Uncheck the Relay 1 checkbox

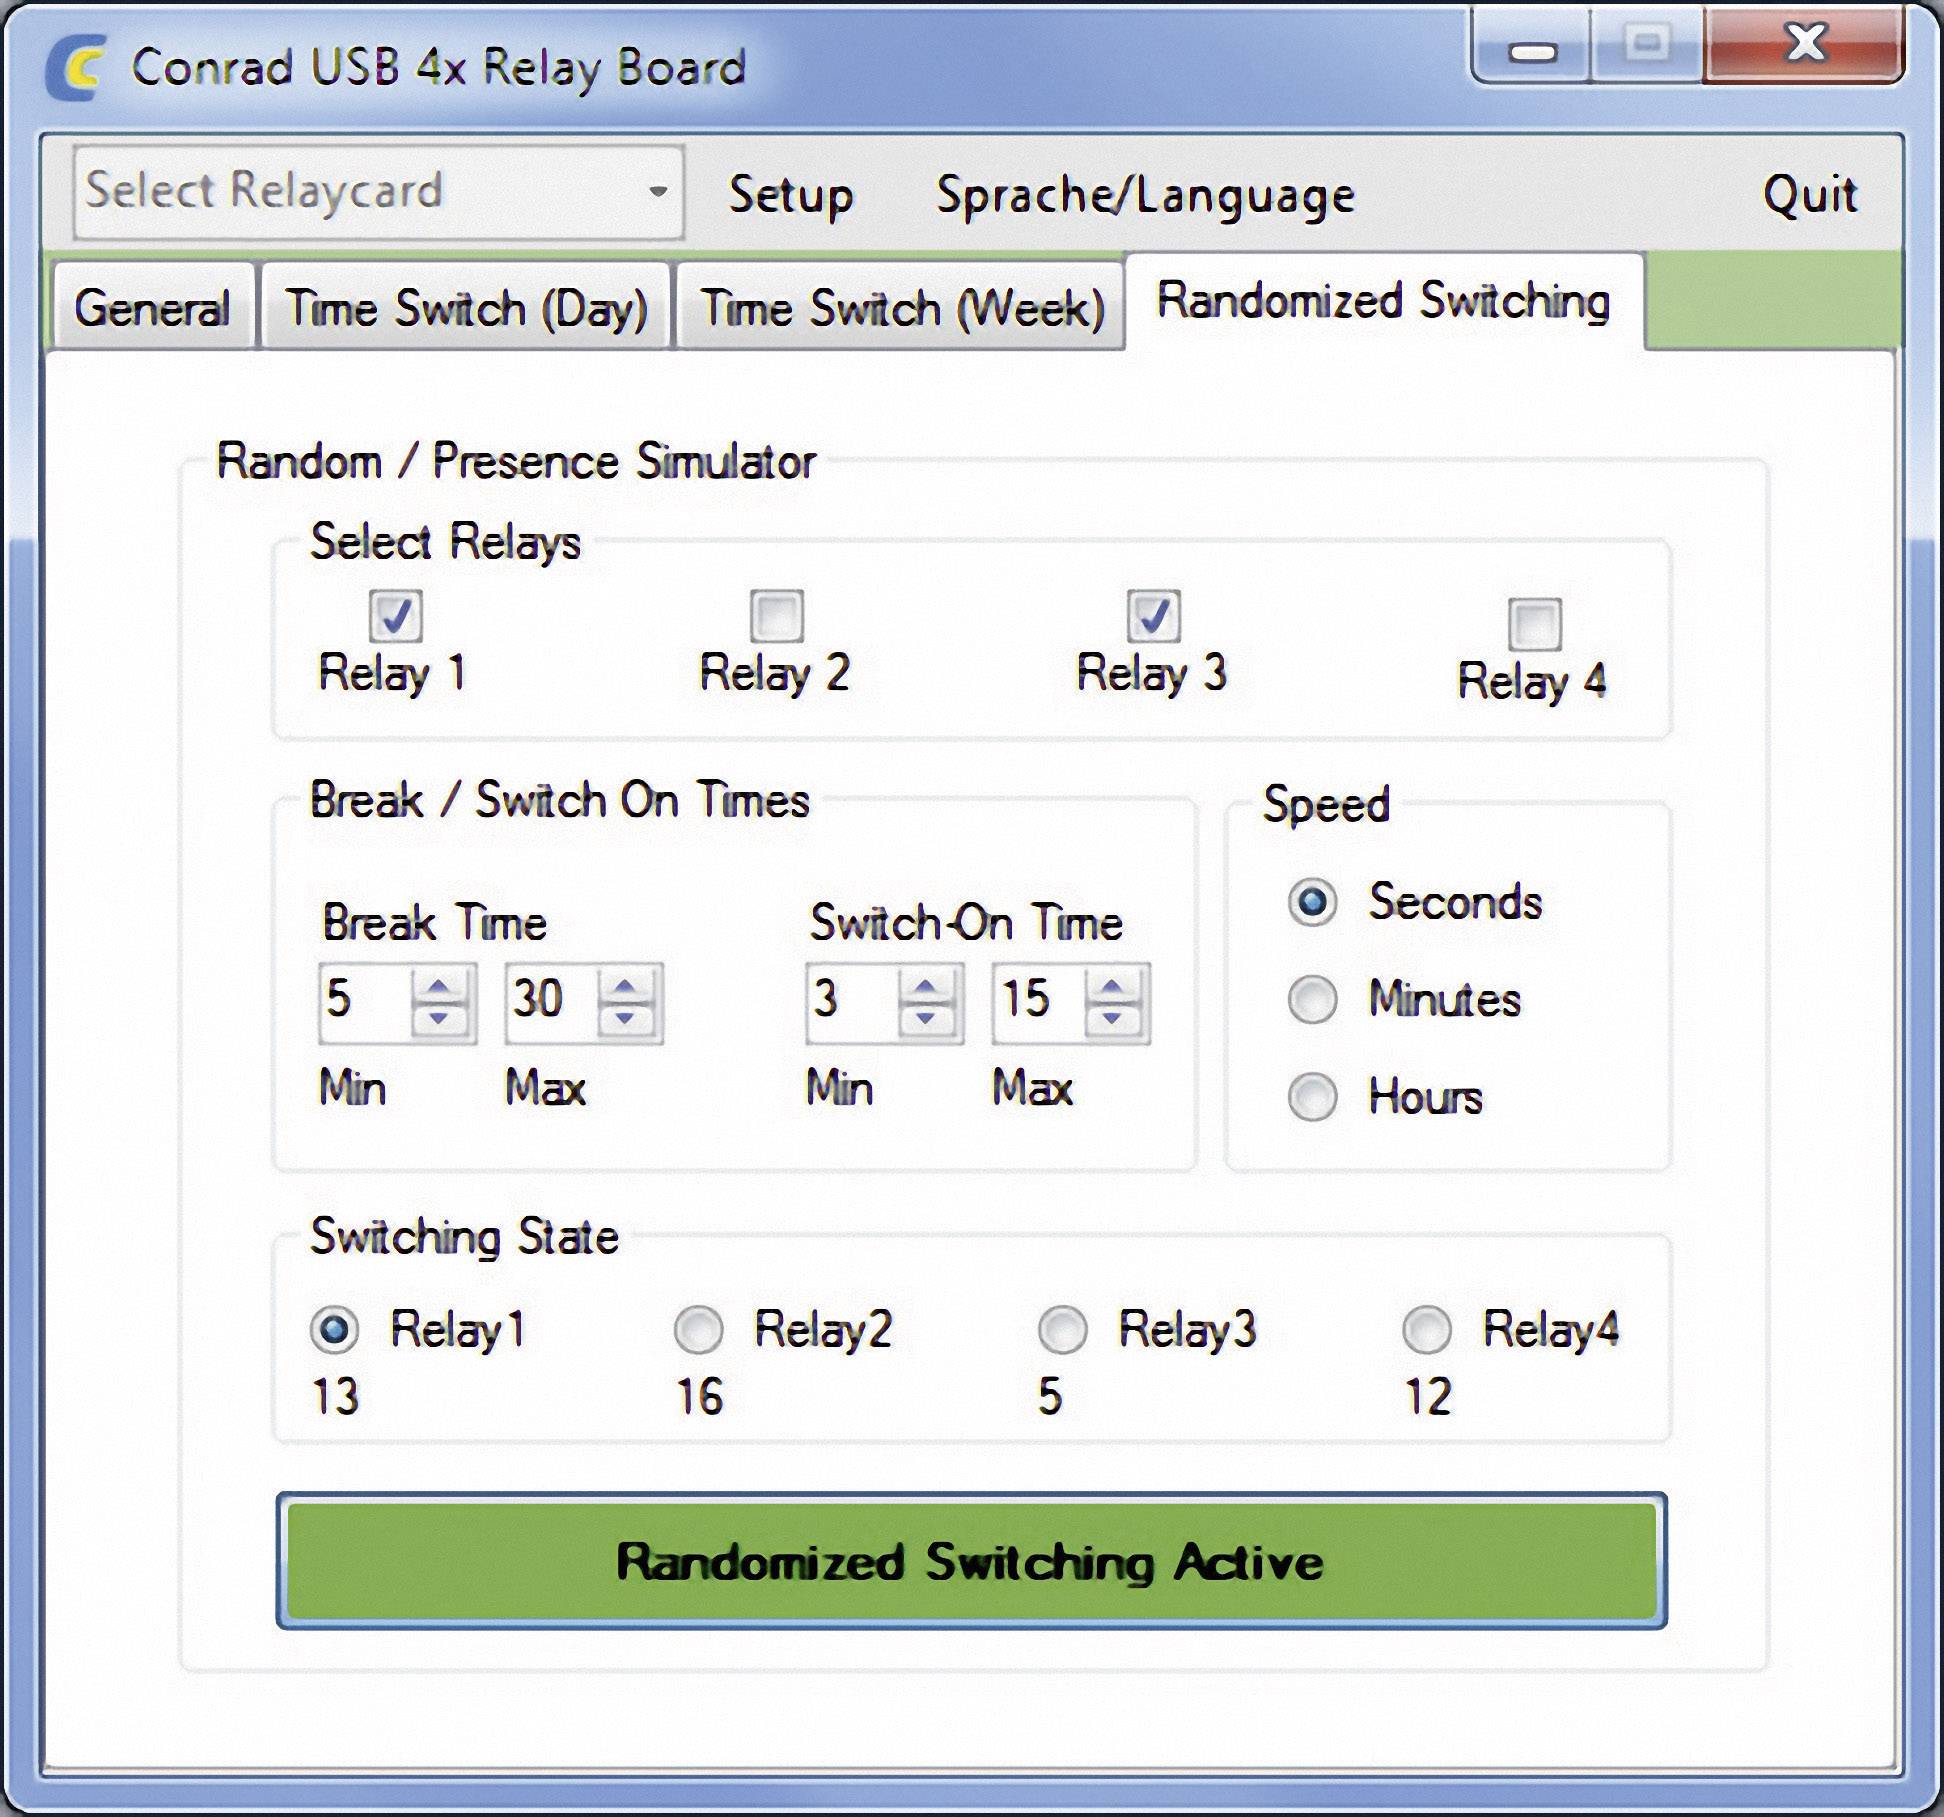(x=396, y=616)
